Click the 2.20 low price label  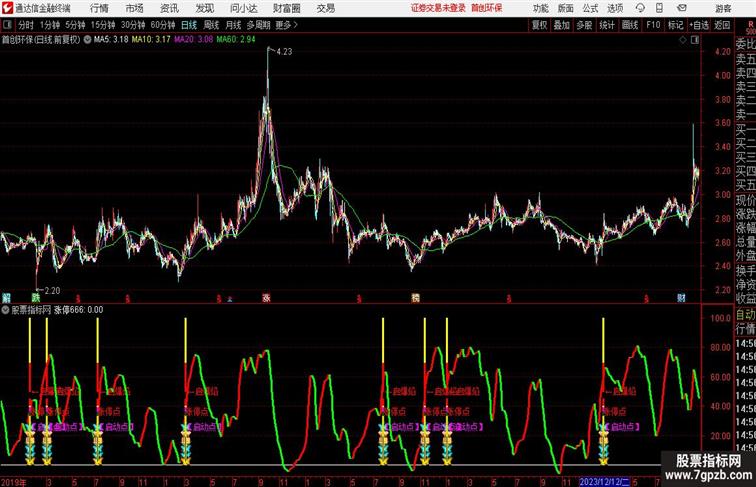point(52,291)
